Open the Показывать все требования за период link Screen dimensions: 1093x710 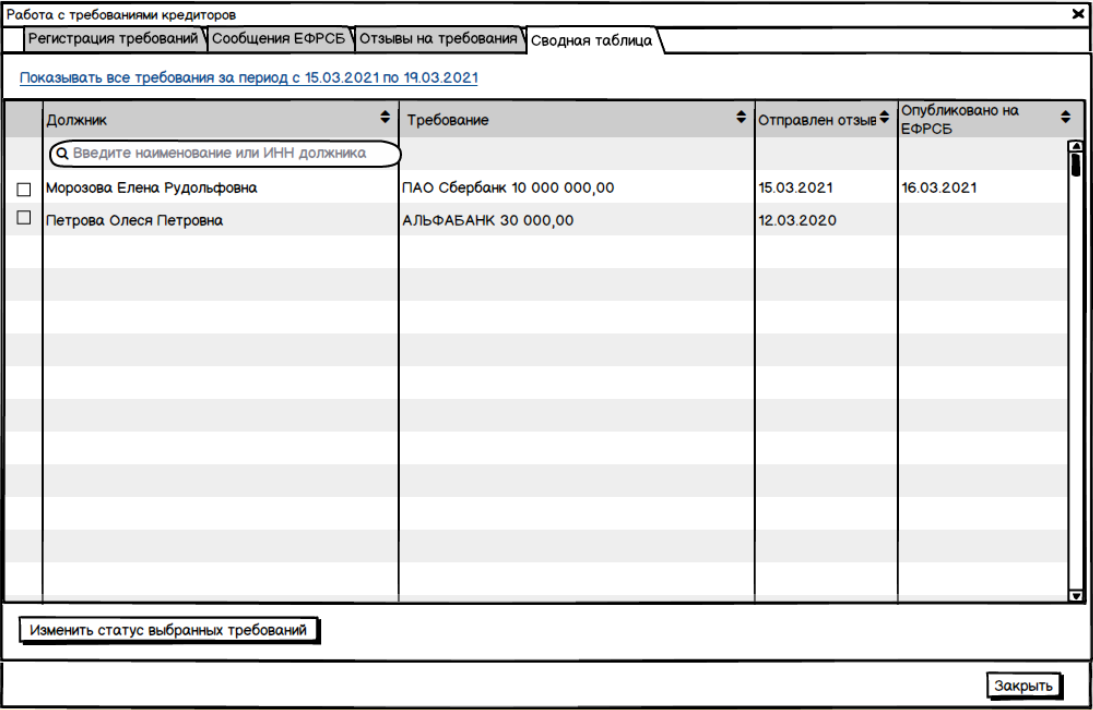coord(248,77)
